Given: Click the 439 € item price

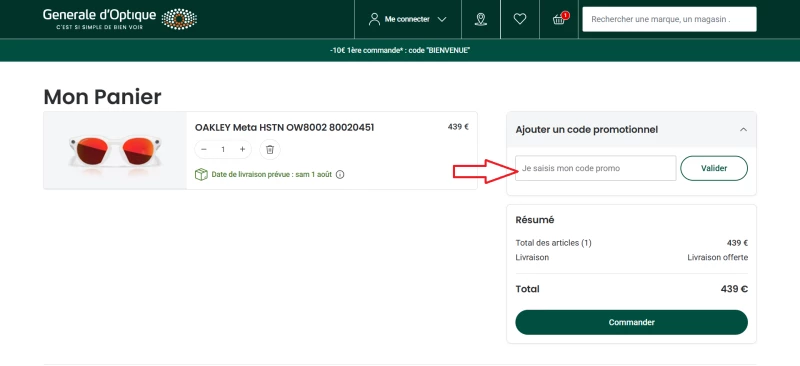Looking at the screenshot, I should (x=458, y=127).
